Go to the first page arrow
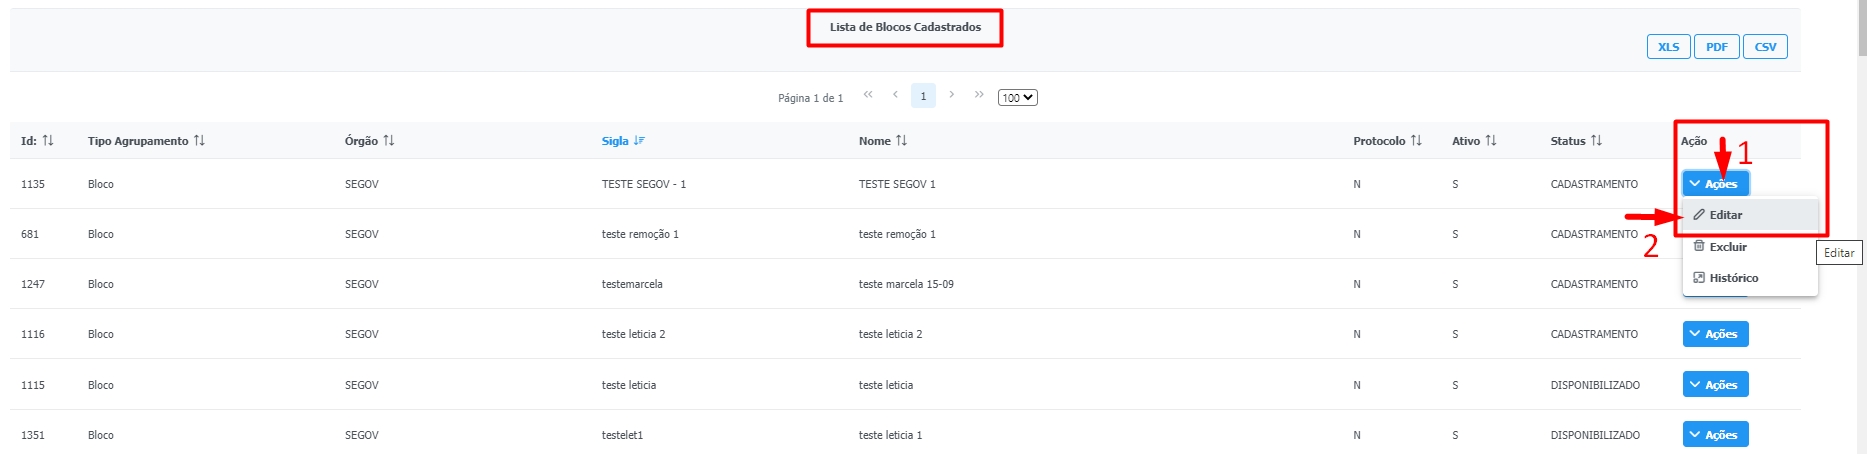This screenshot has width=1867, height=454. (x=868, y=95)
